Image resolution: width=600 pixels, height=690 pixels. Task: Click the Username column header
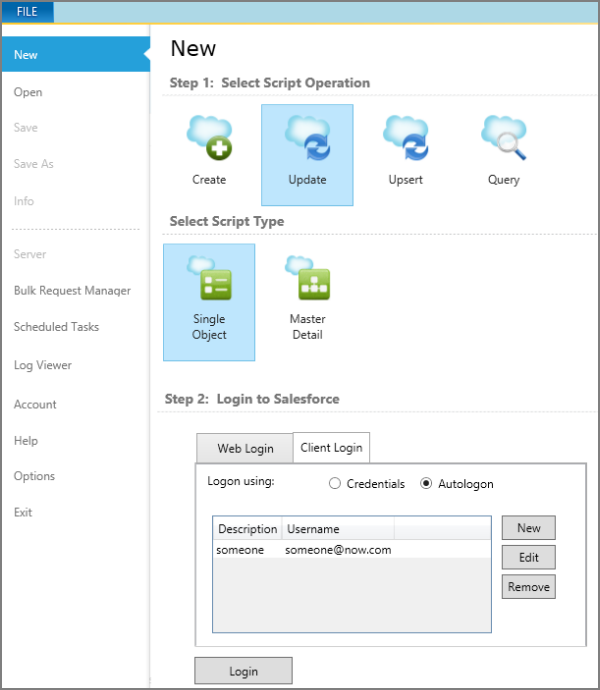(x=338, y=529)
